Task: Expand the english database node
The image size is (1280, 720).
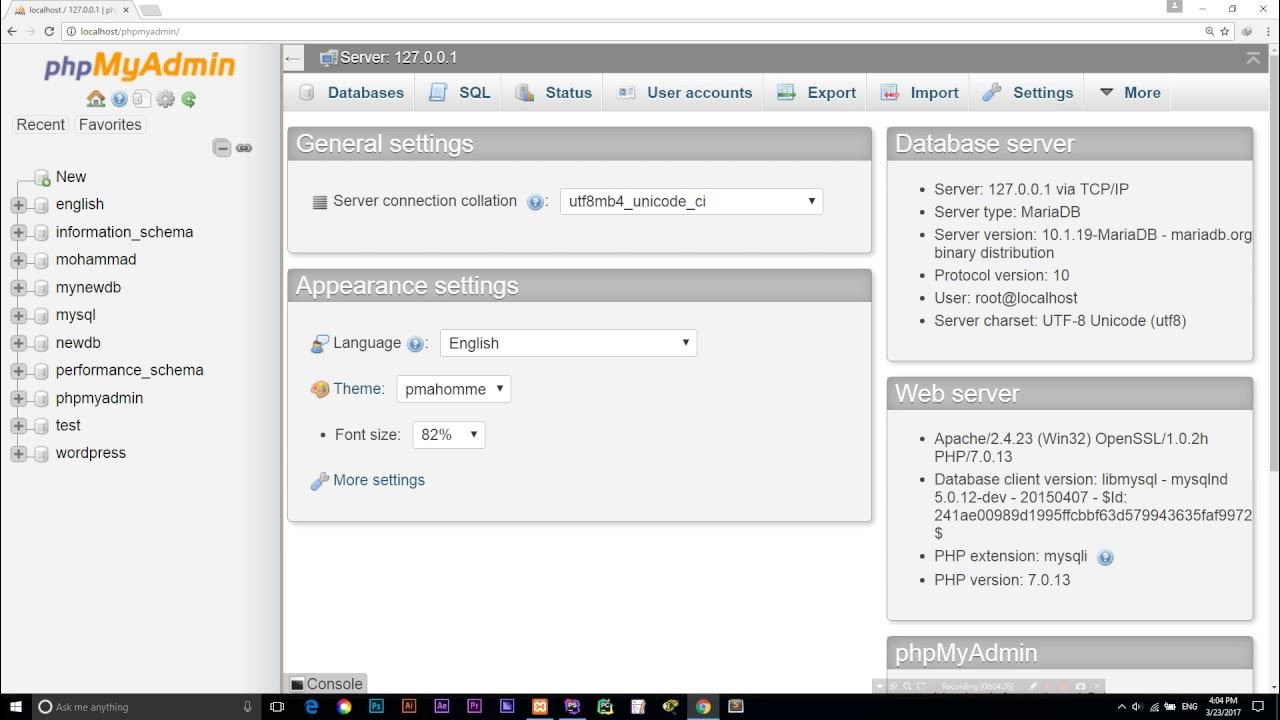Action: point(18,205)
